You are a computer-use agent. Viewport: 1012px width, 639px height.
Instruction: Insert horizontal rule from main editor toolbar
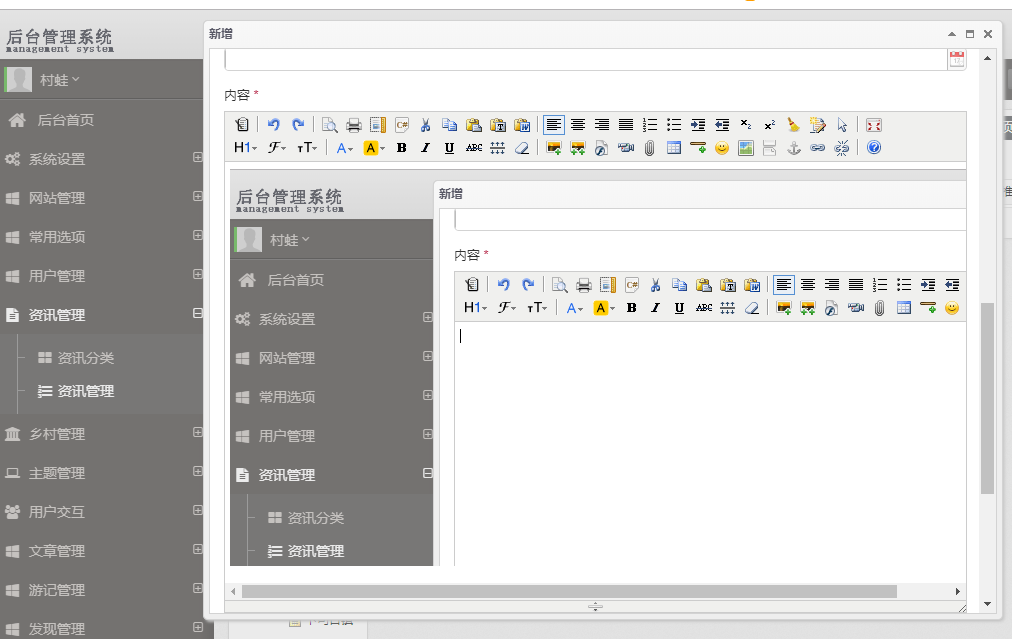tap(698, 148)
